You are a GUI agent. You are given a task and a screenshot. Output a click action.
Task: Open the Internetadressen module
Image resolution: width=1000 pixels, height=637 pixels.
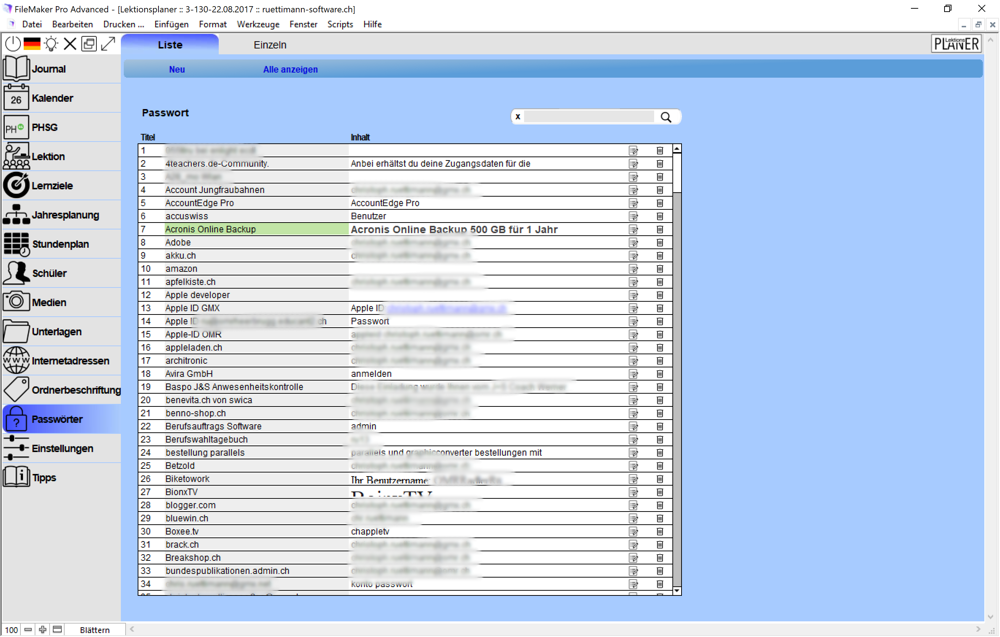pos(61,360)
